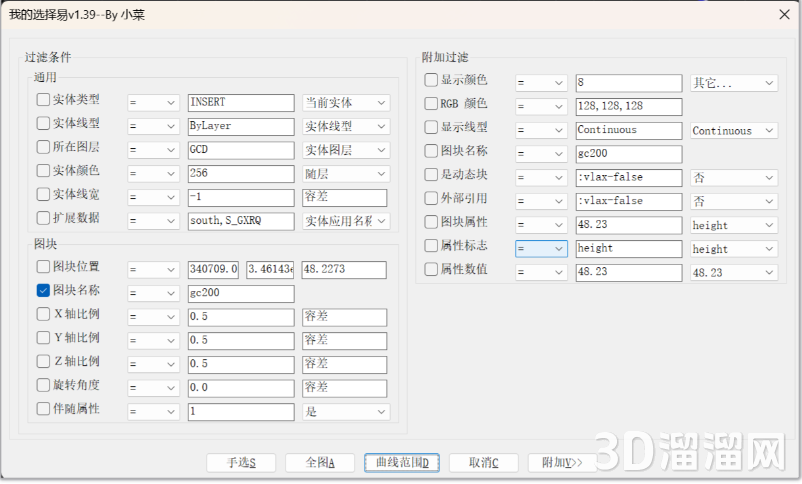Open operator dropdown for 实体类型
The width and height of the screenshot is (802, 484).
click(x=153, y=103)
